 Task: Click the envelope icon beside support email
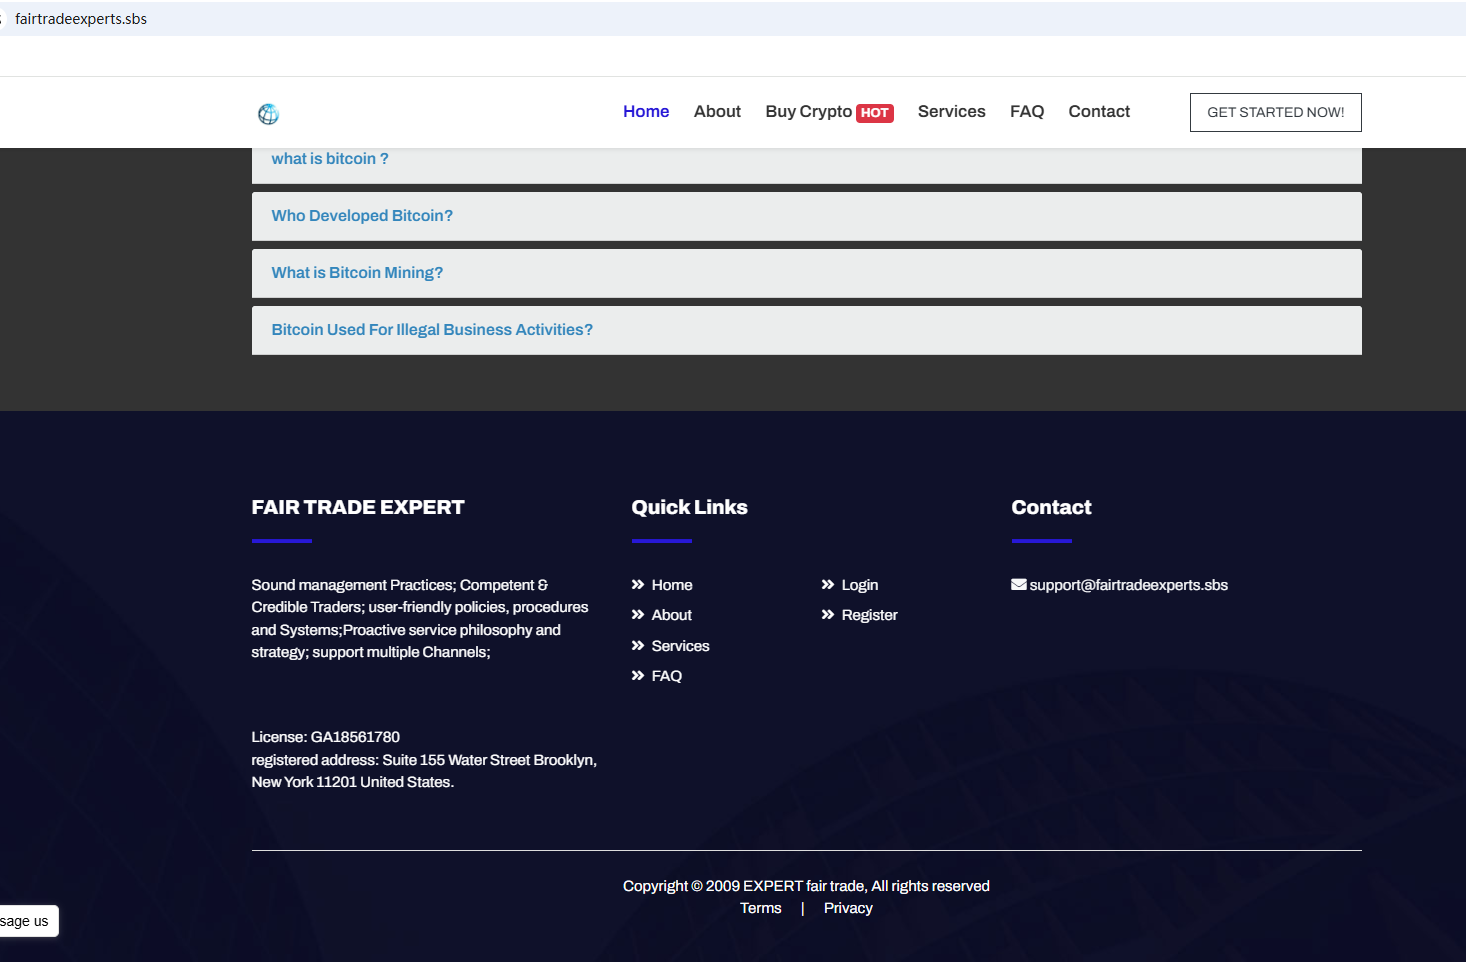(x=1018, y=585)
